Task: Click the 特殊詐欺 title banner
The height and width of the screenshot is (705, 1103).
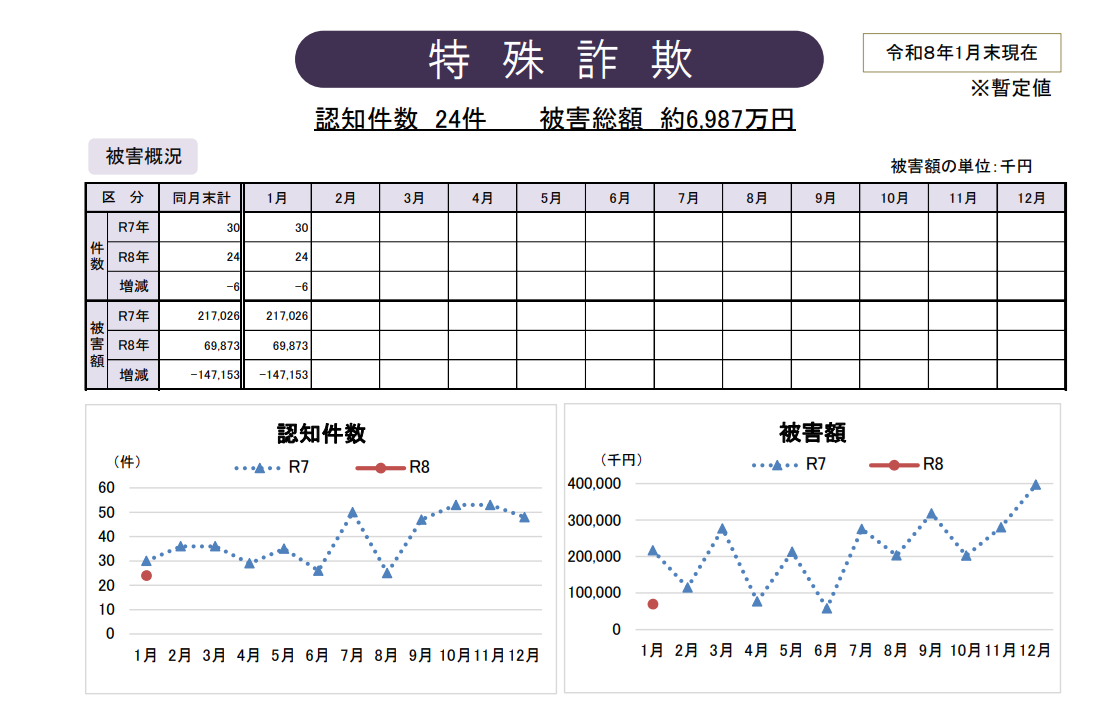Action: pyautogui.click(x=559, y=60)
